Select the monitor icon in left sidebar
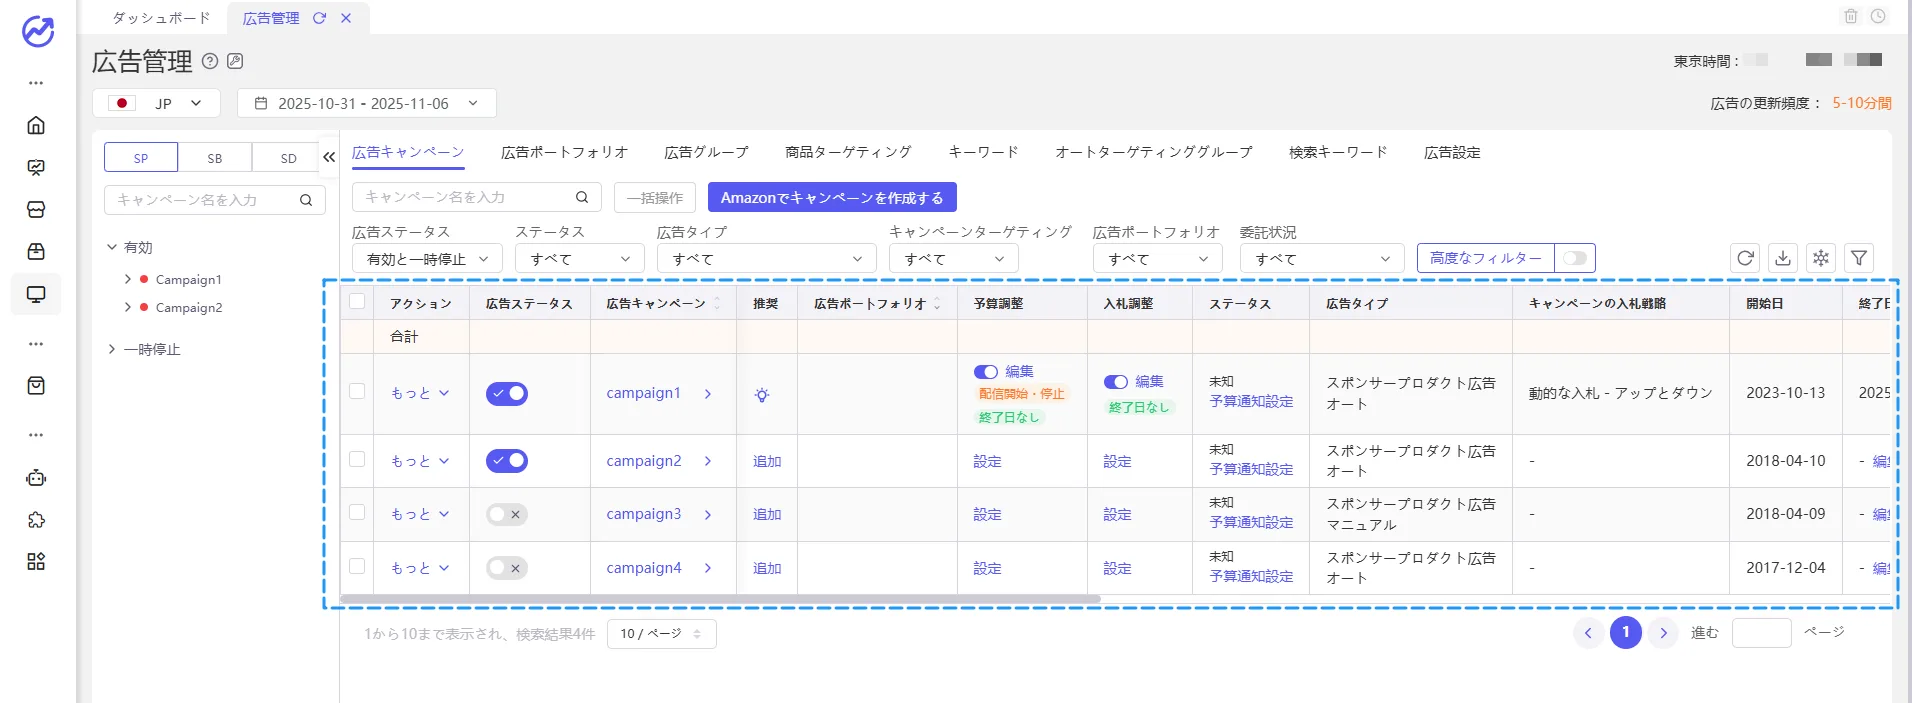1912x703 pixels. 36,294
